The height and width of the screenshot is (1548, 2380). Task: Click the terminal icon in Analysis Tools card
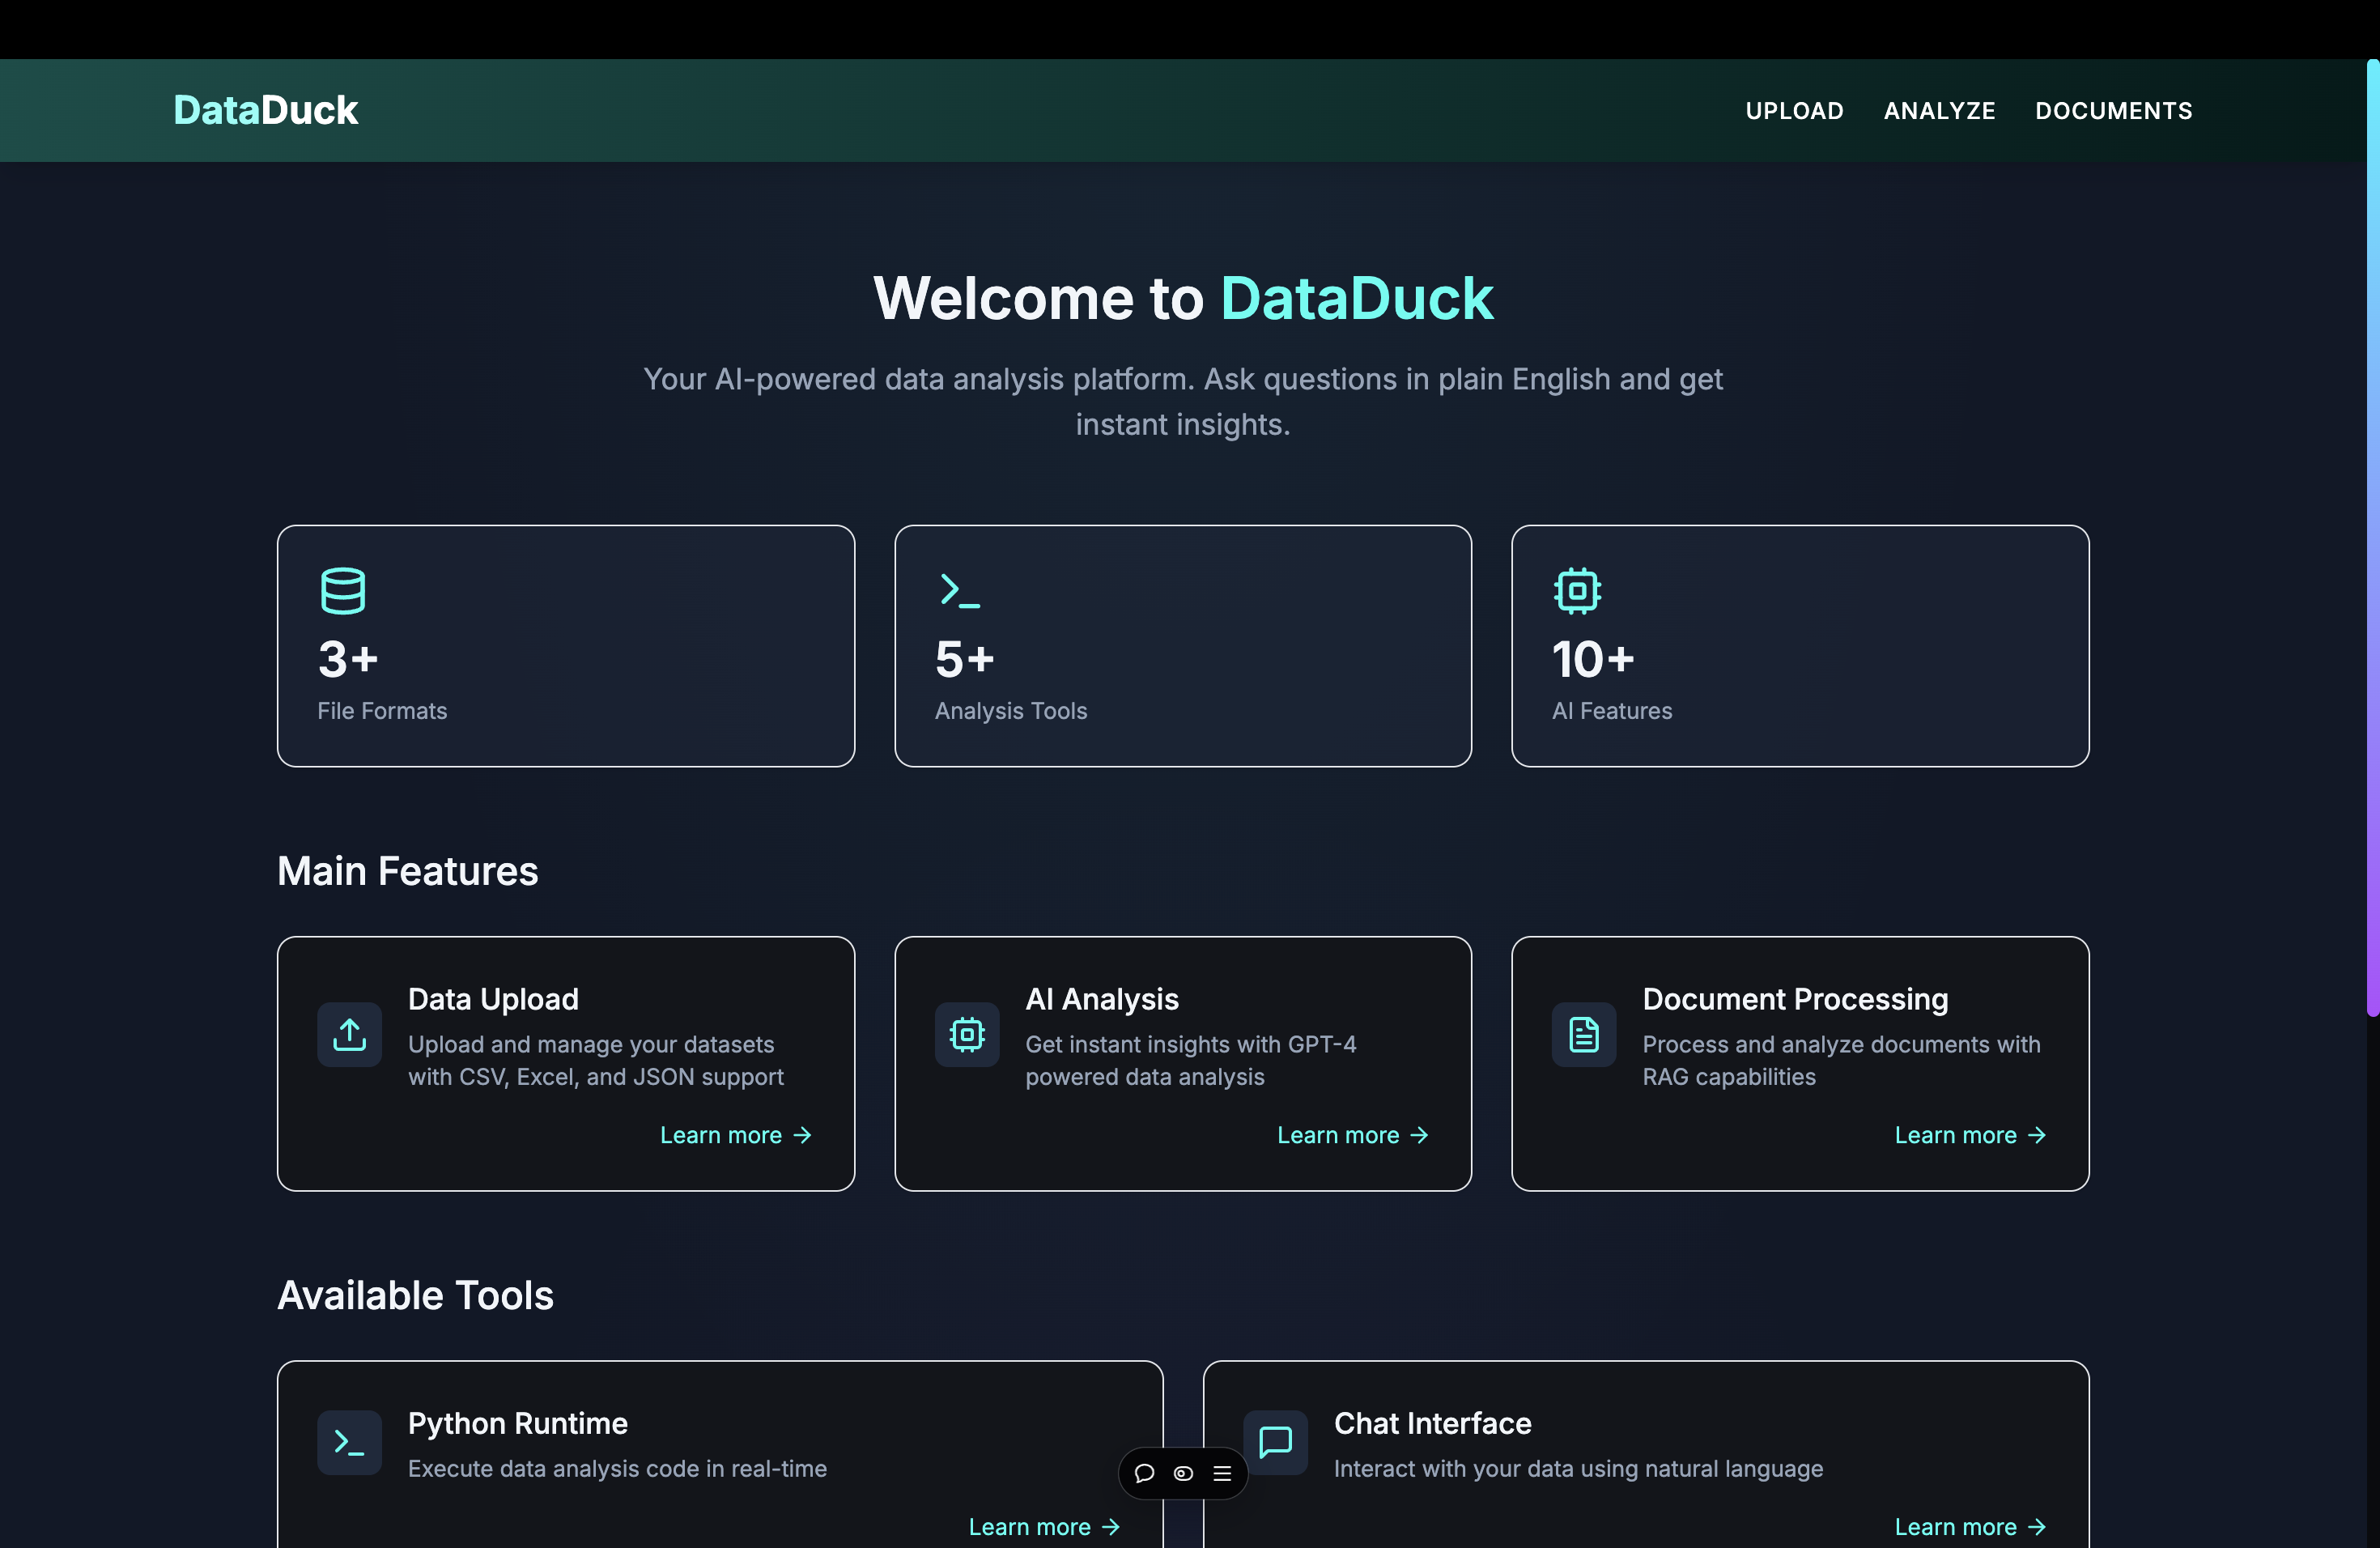959,590
